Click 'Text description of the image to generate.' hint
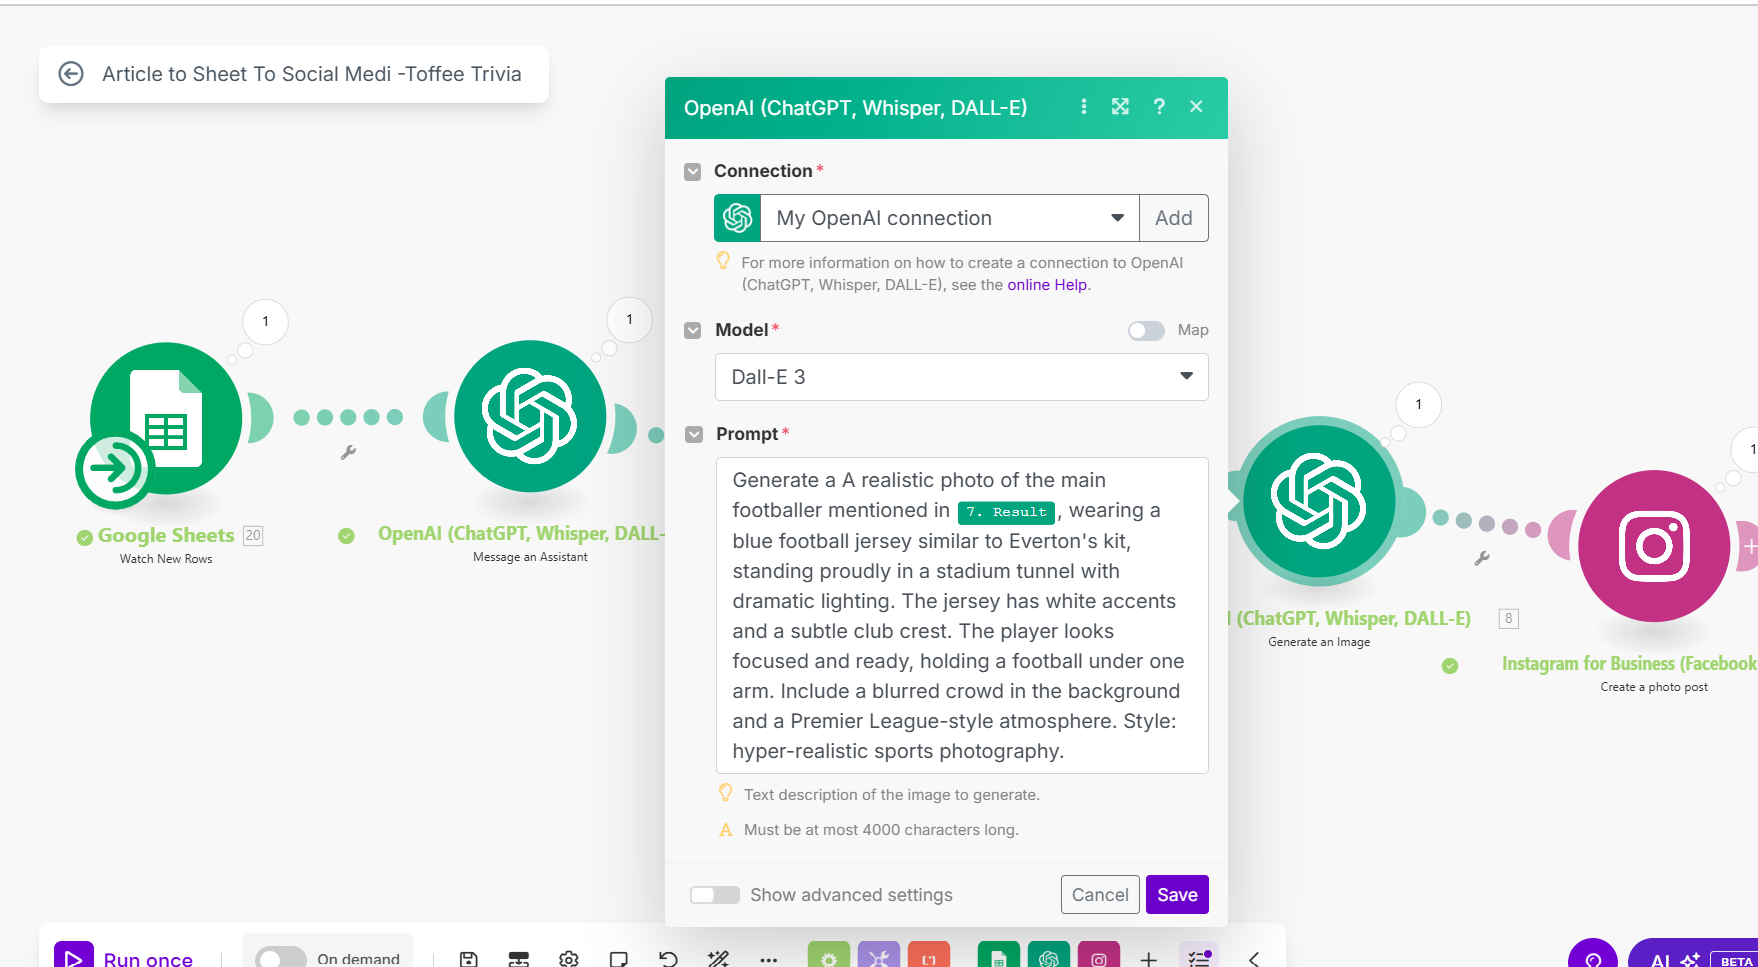Screen dimensions: 1758x967 tap(892, 795)
